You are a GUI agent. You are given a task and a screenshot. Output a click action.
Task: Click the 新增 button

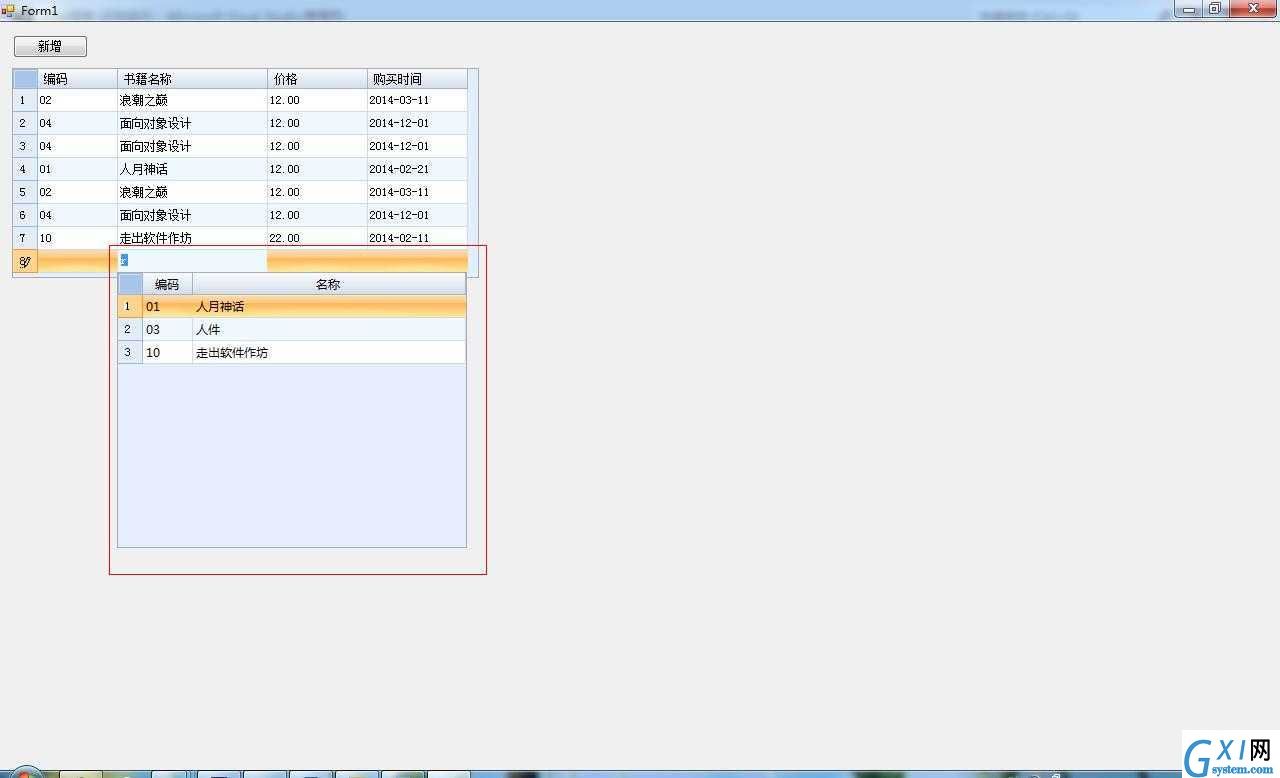tap(50, 46)
